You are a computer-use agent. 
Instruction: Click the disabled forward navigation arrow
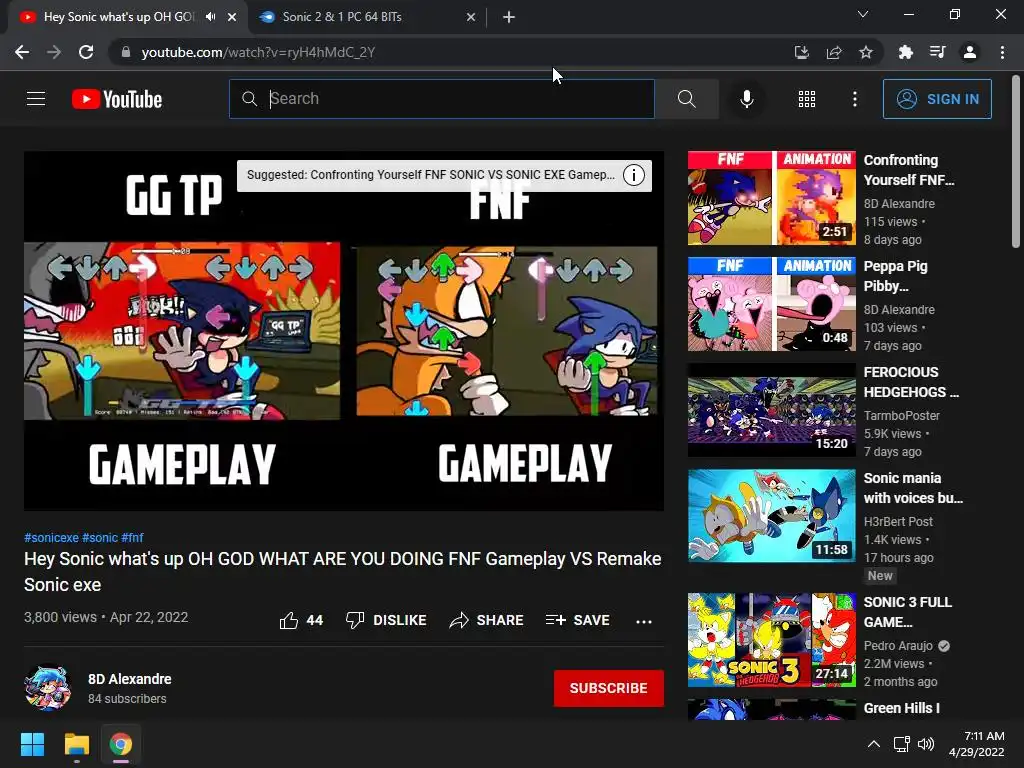pyautogui.click(x=54, y=52)
